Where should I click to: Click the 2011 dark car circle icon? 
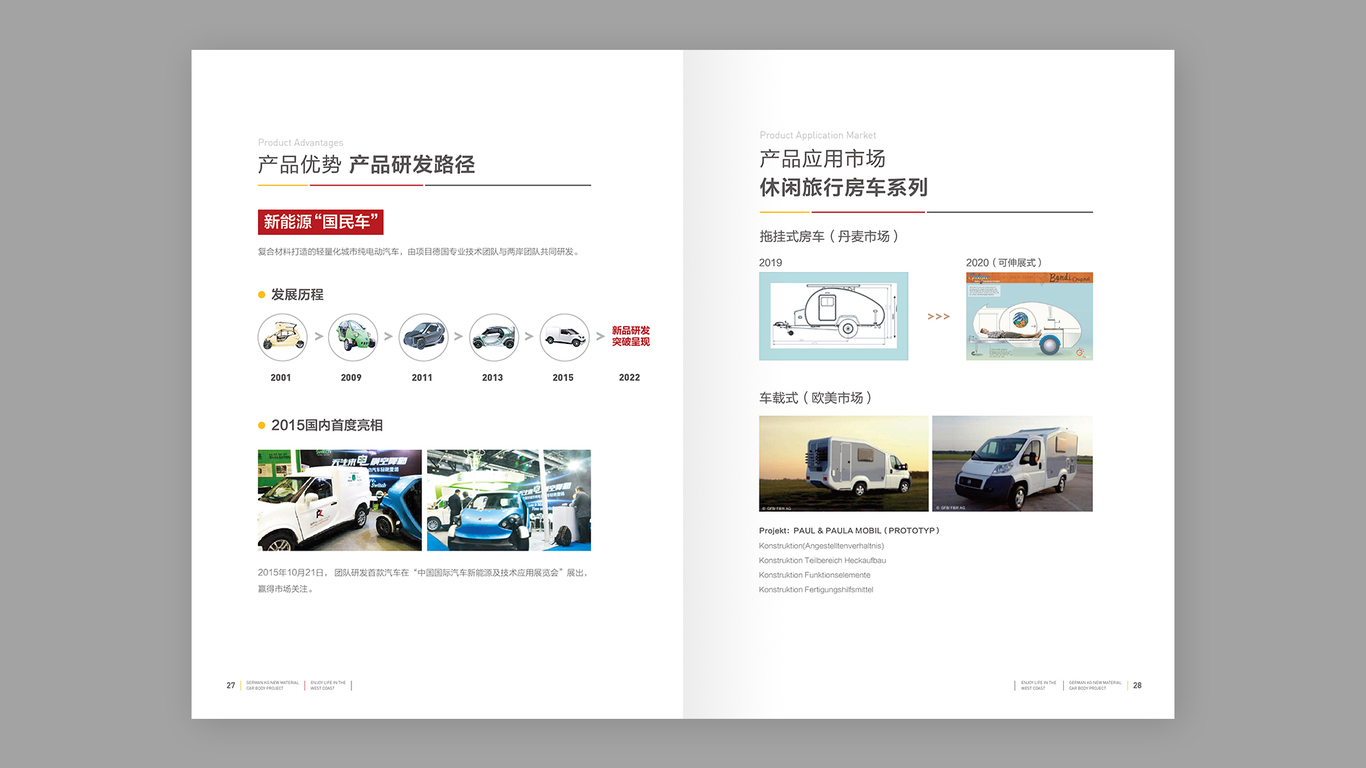coord(423,337)
